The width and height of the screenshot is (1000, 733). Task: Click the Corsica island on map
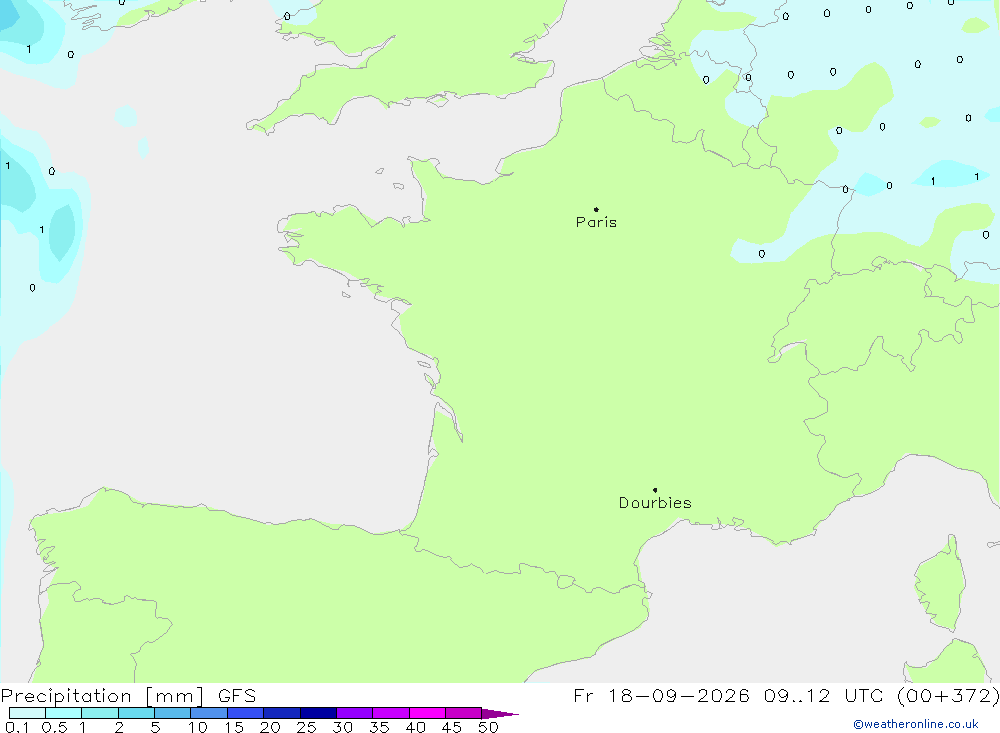[941, 586]
